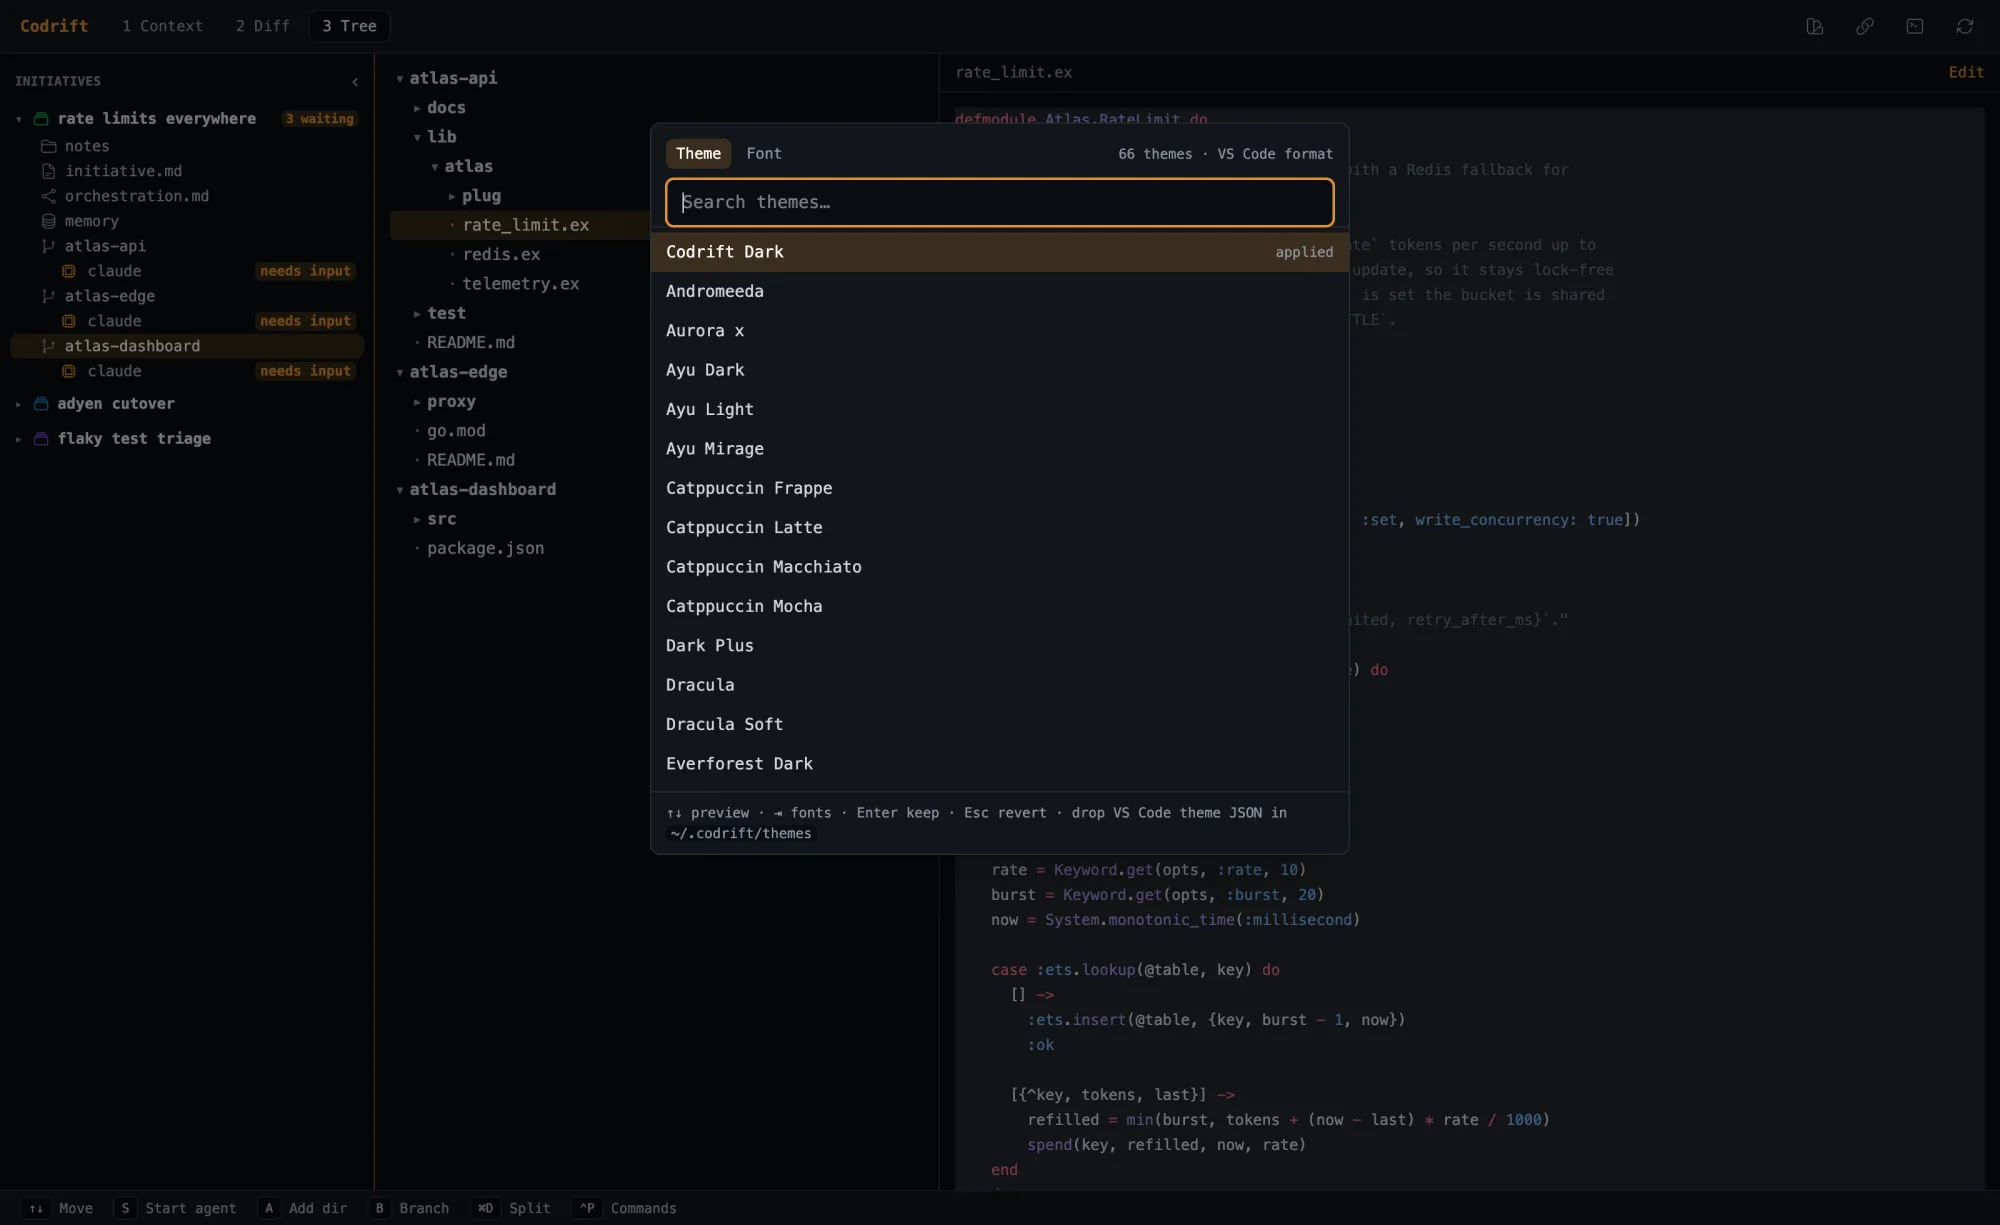Choose the Catppuccin Frappe theme
Screen dimensions: 2000x1225
(x=1000, y=488)
